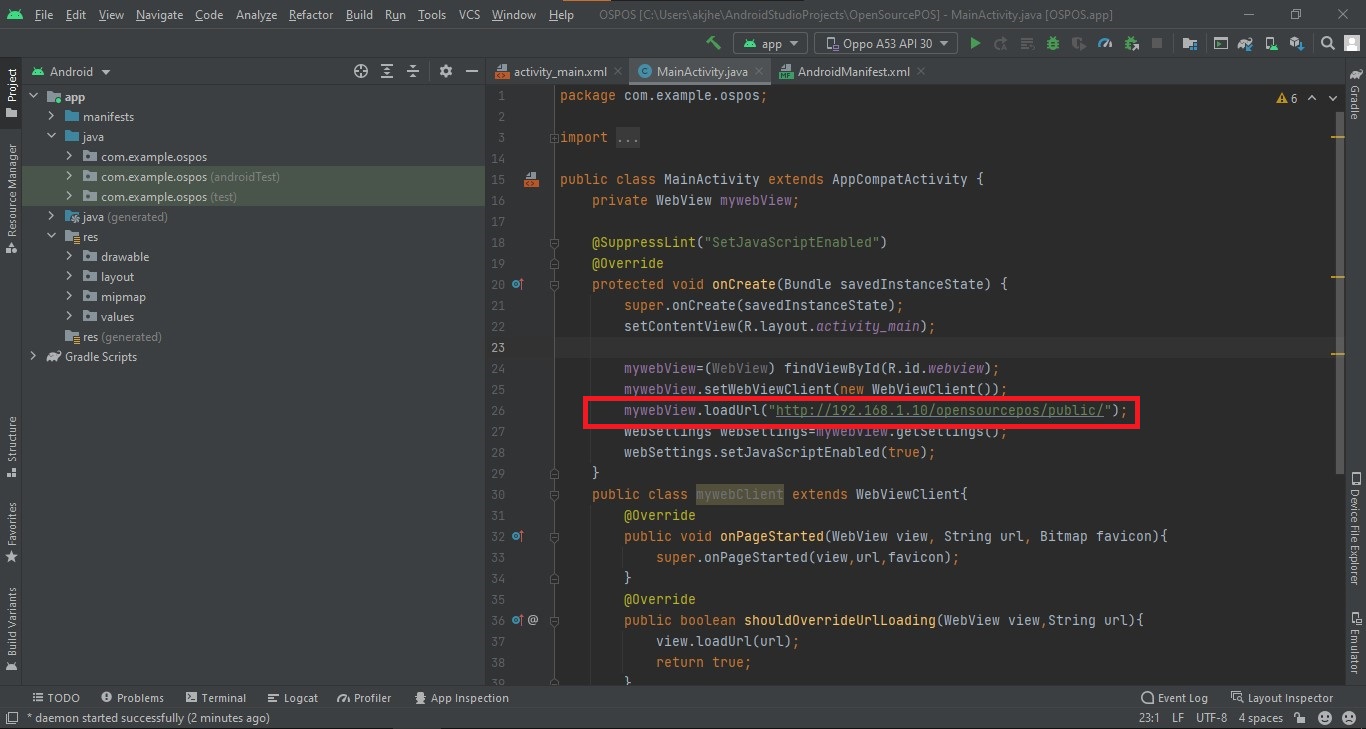1366x729 pixels.
Task: Click Search Everywhere magnifier icon
Action: [1327, 43]
